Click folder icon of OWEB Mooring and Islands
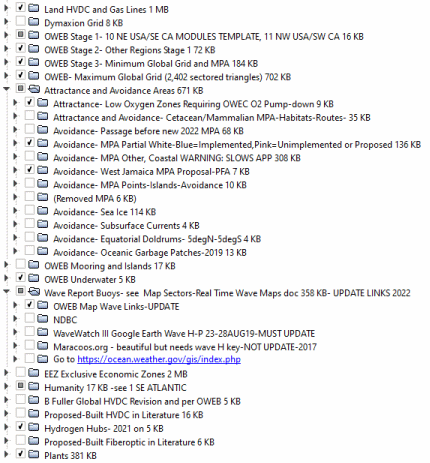The height and width of the screenshot is (463, 430). pos(33,264)
